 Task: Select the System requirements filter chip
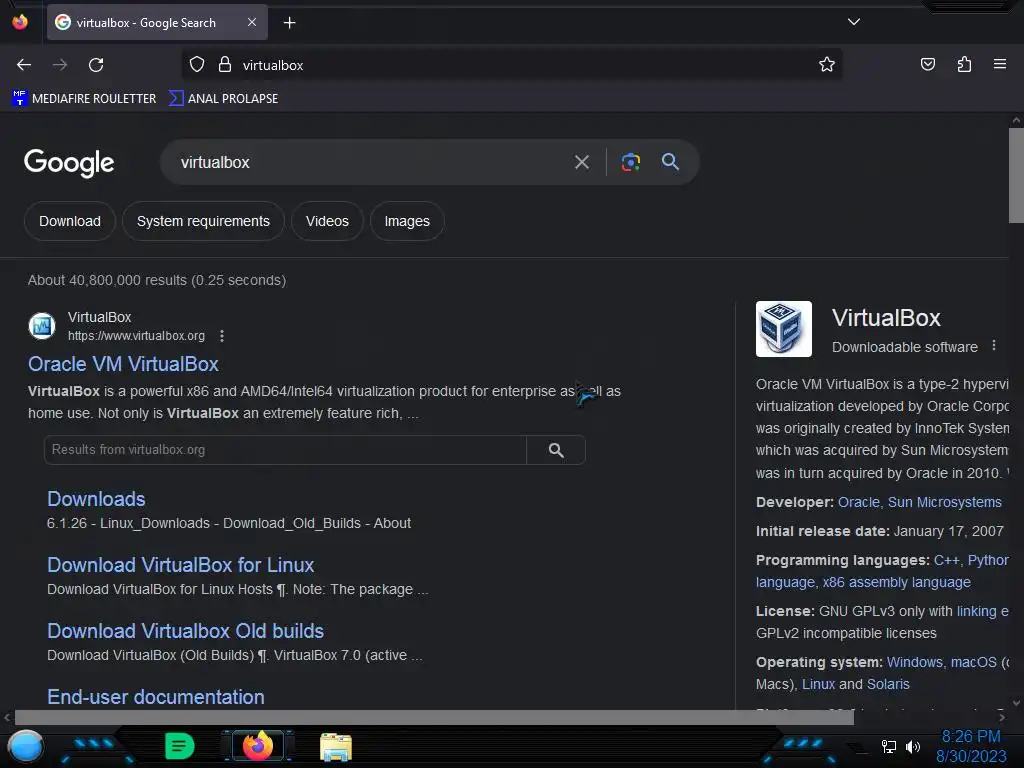pos(203,221)
